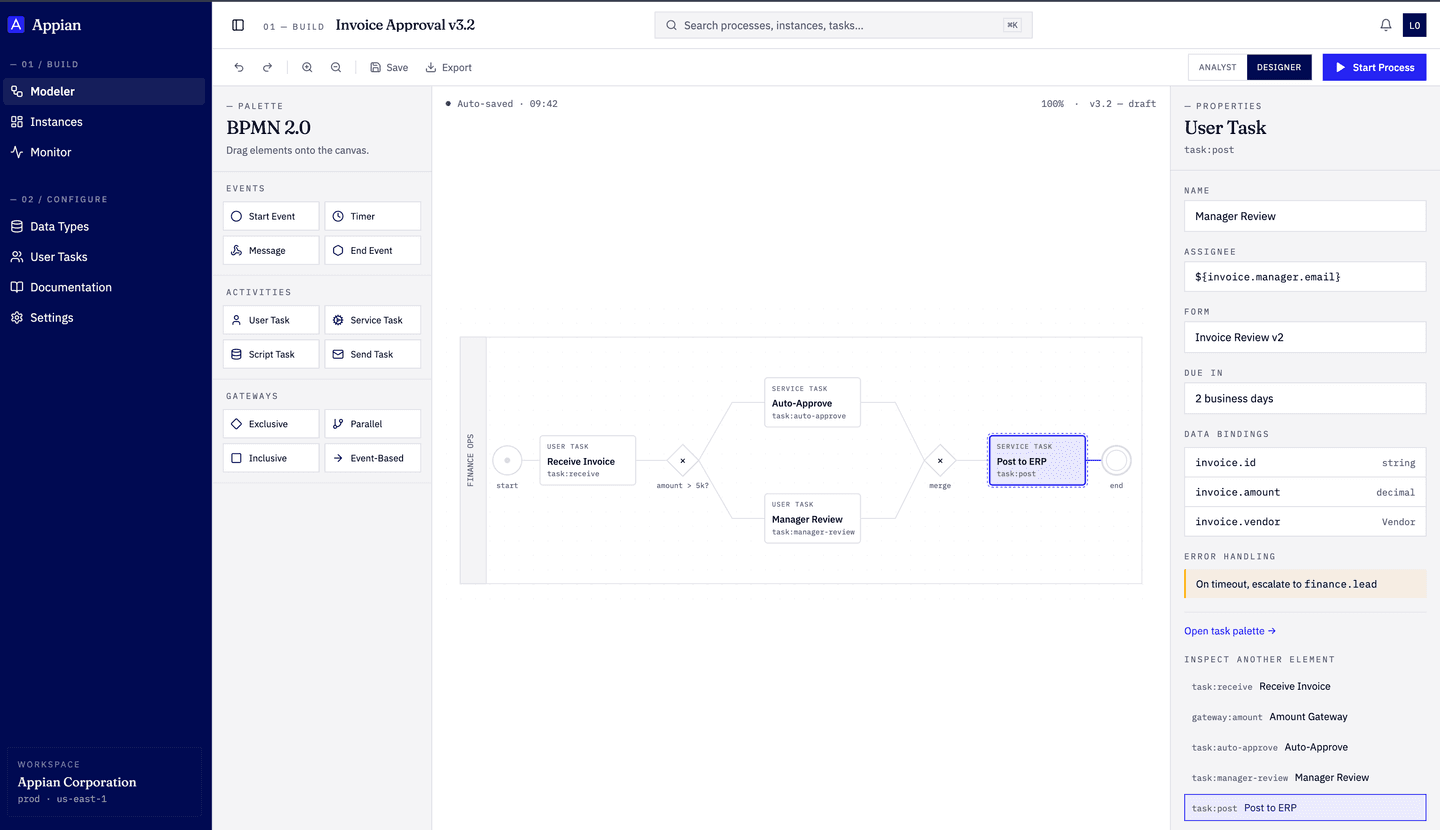
Task: Open the Form selector showing Invoice Review v2
Action: pos(1304,337)
